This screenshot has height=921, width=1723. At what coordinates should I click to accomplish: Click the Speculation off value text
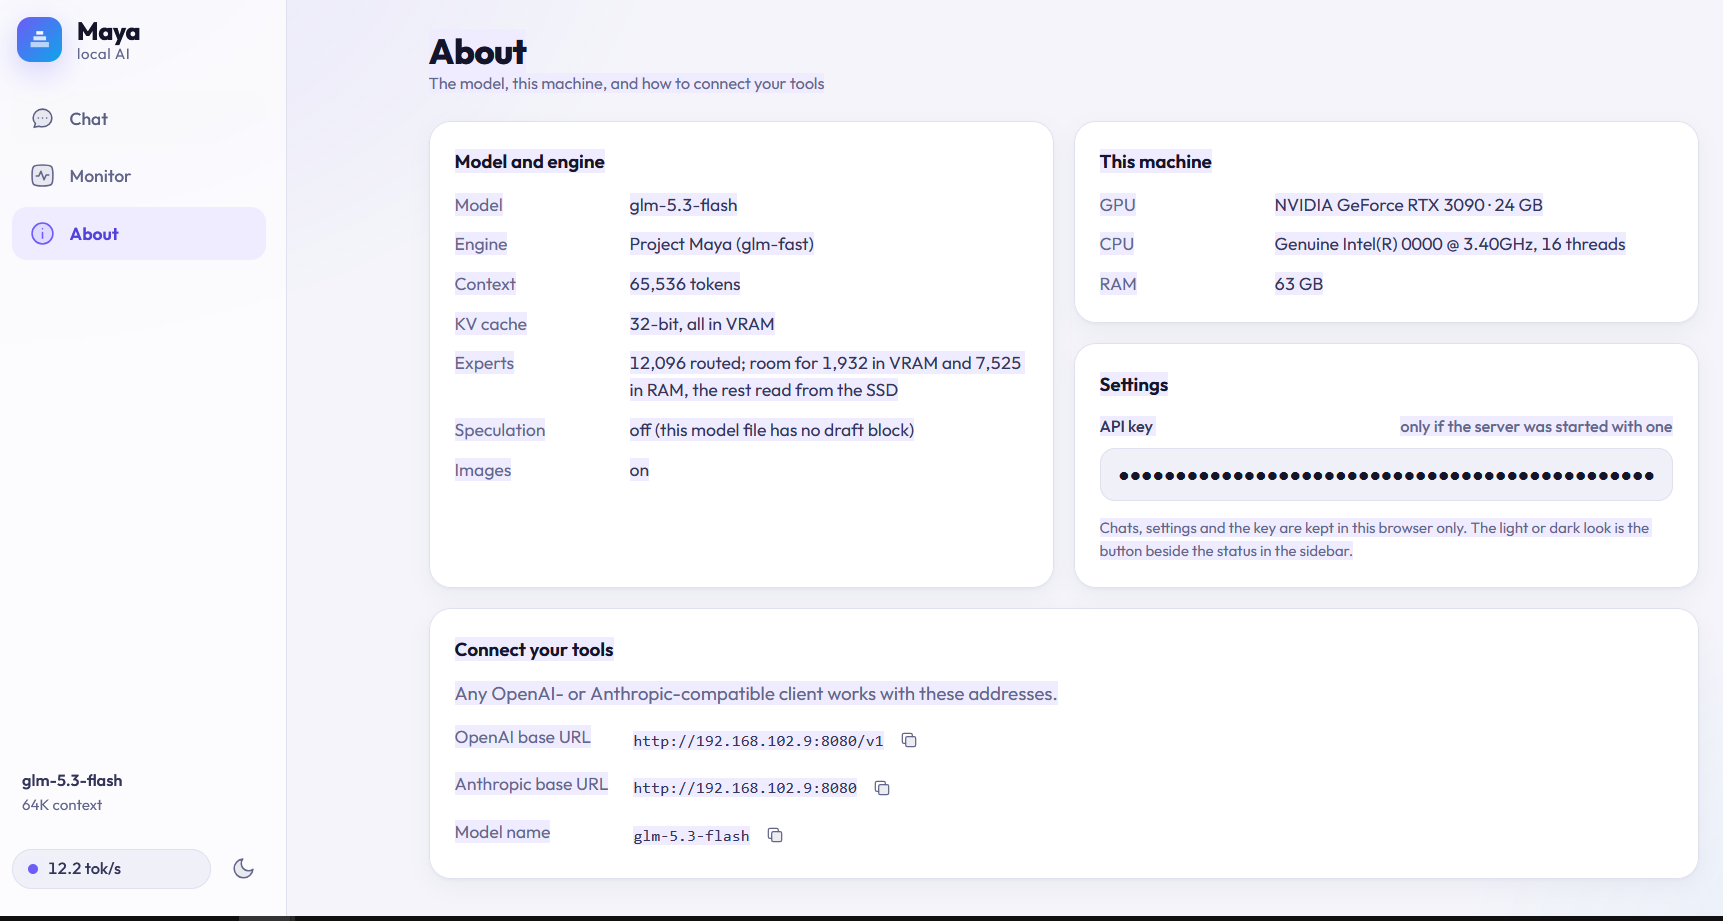[772, 430]
